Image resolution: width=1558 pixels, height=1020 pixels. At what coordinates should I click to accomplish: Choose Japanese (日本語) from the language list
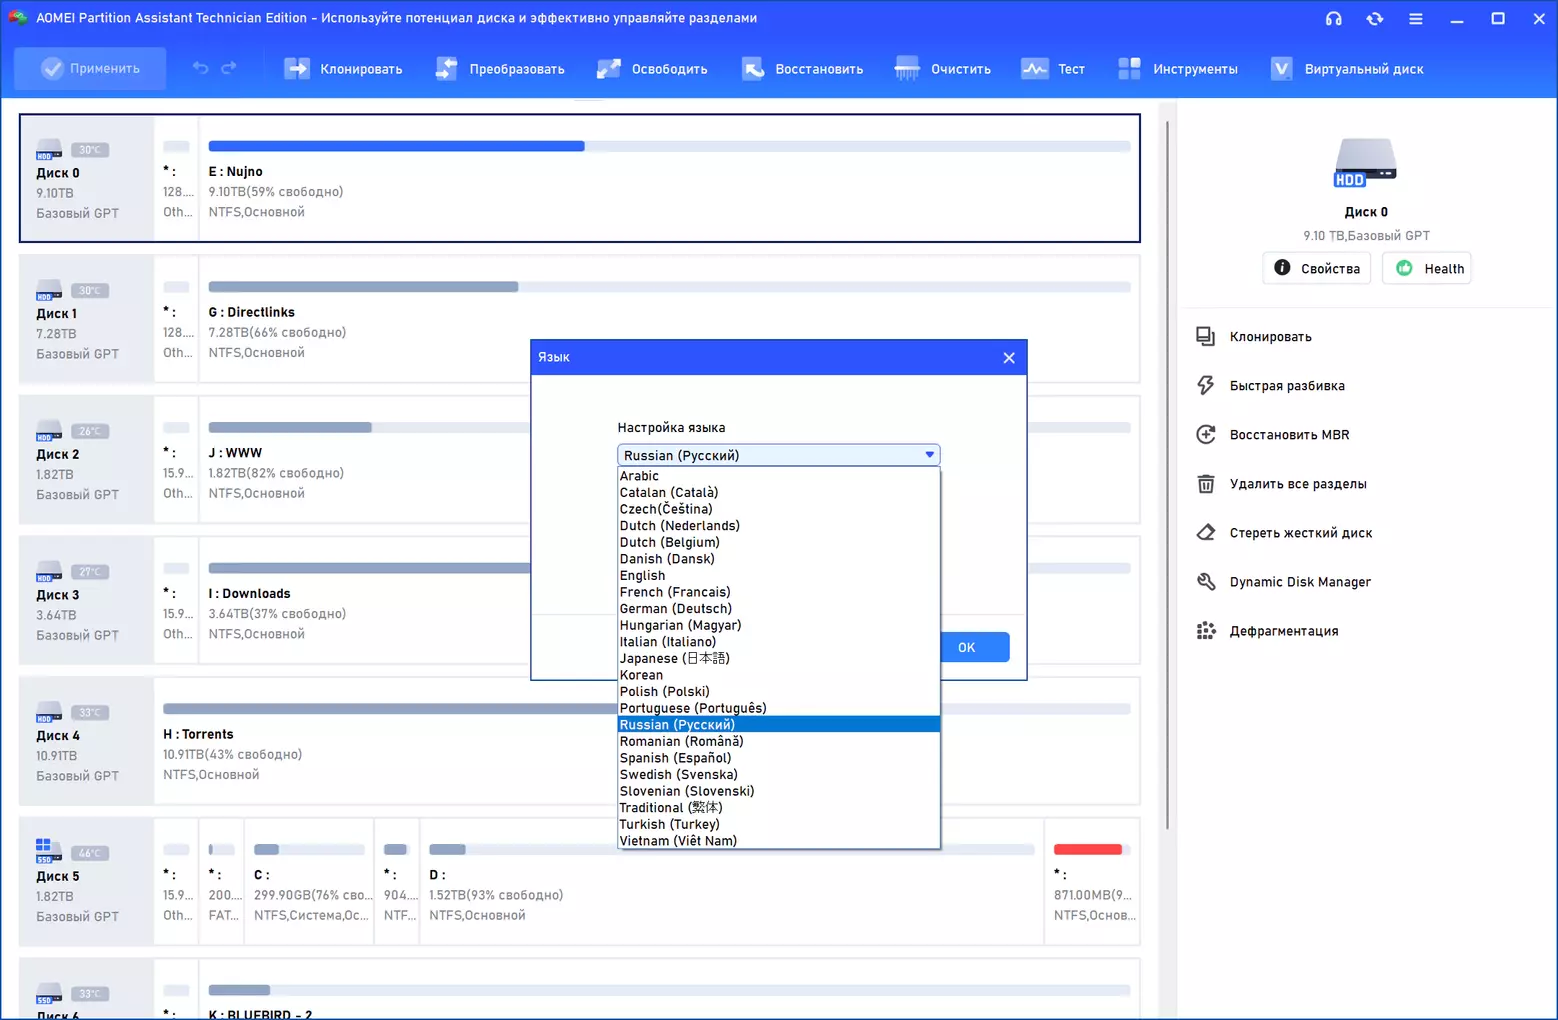point(779,658)
